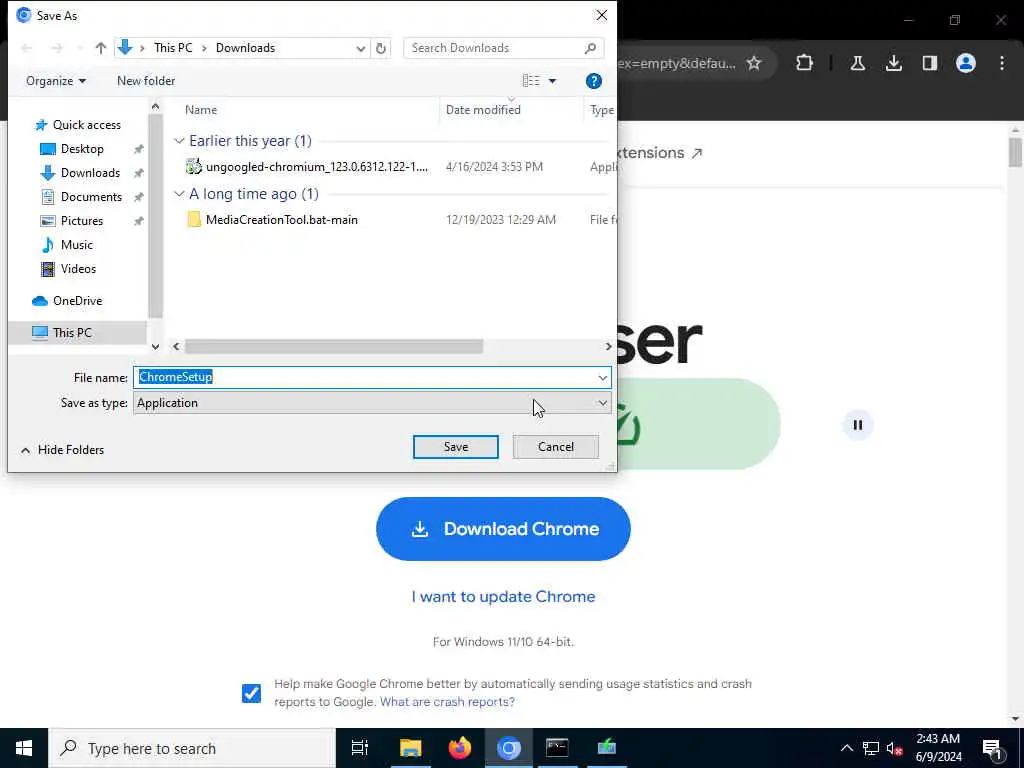Click muted volume tray icon
Screen dimensions: 1024x768
pos(894,748)
